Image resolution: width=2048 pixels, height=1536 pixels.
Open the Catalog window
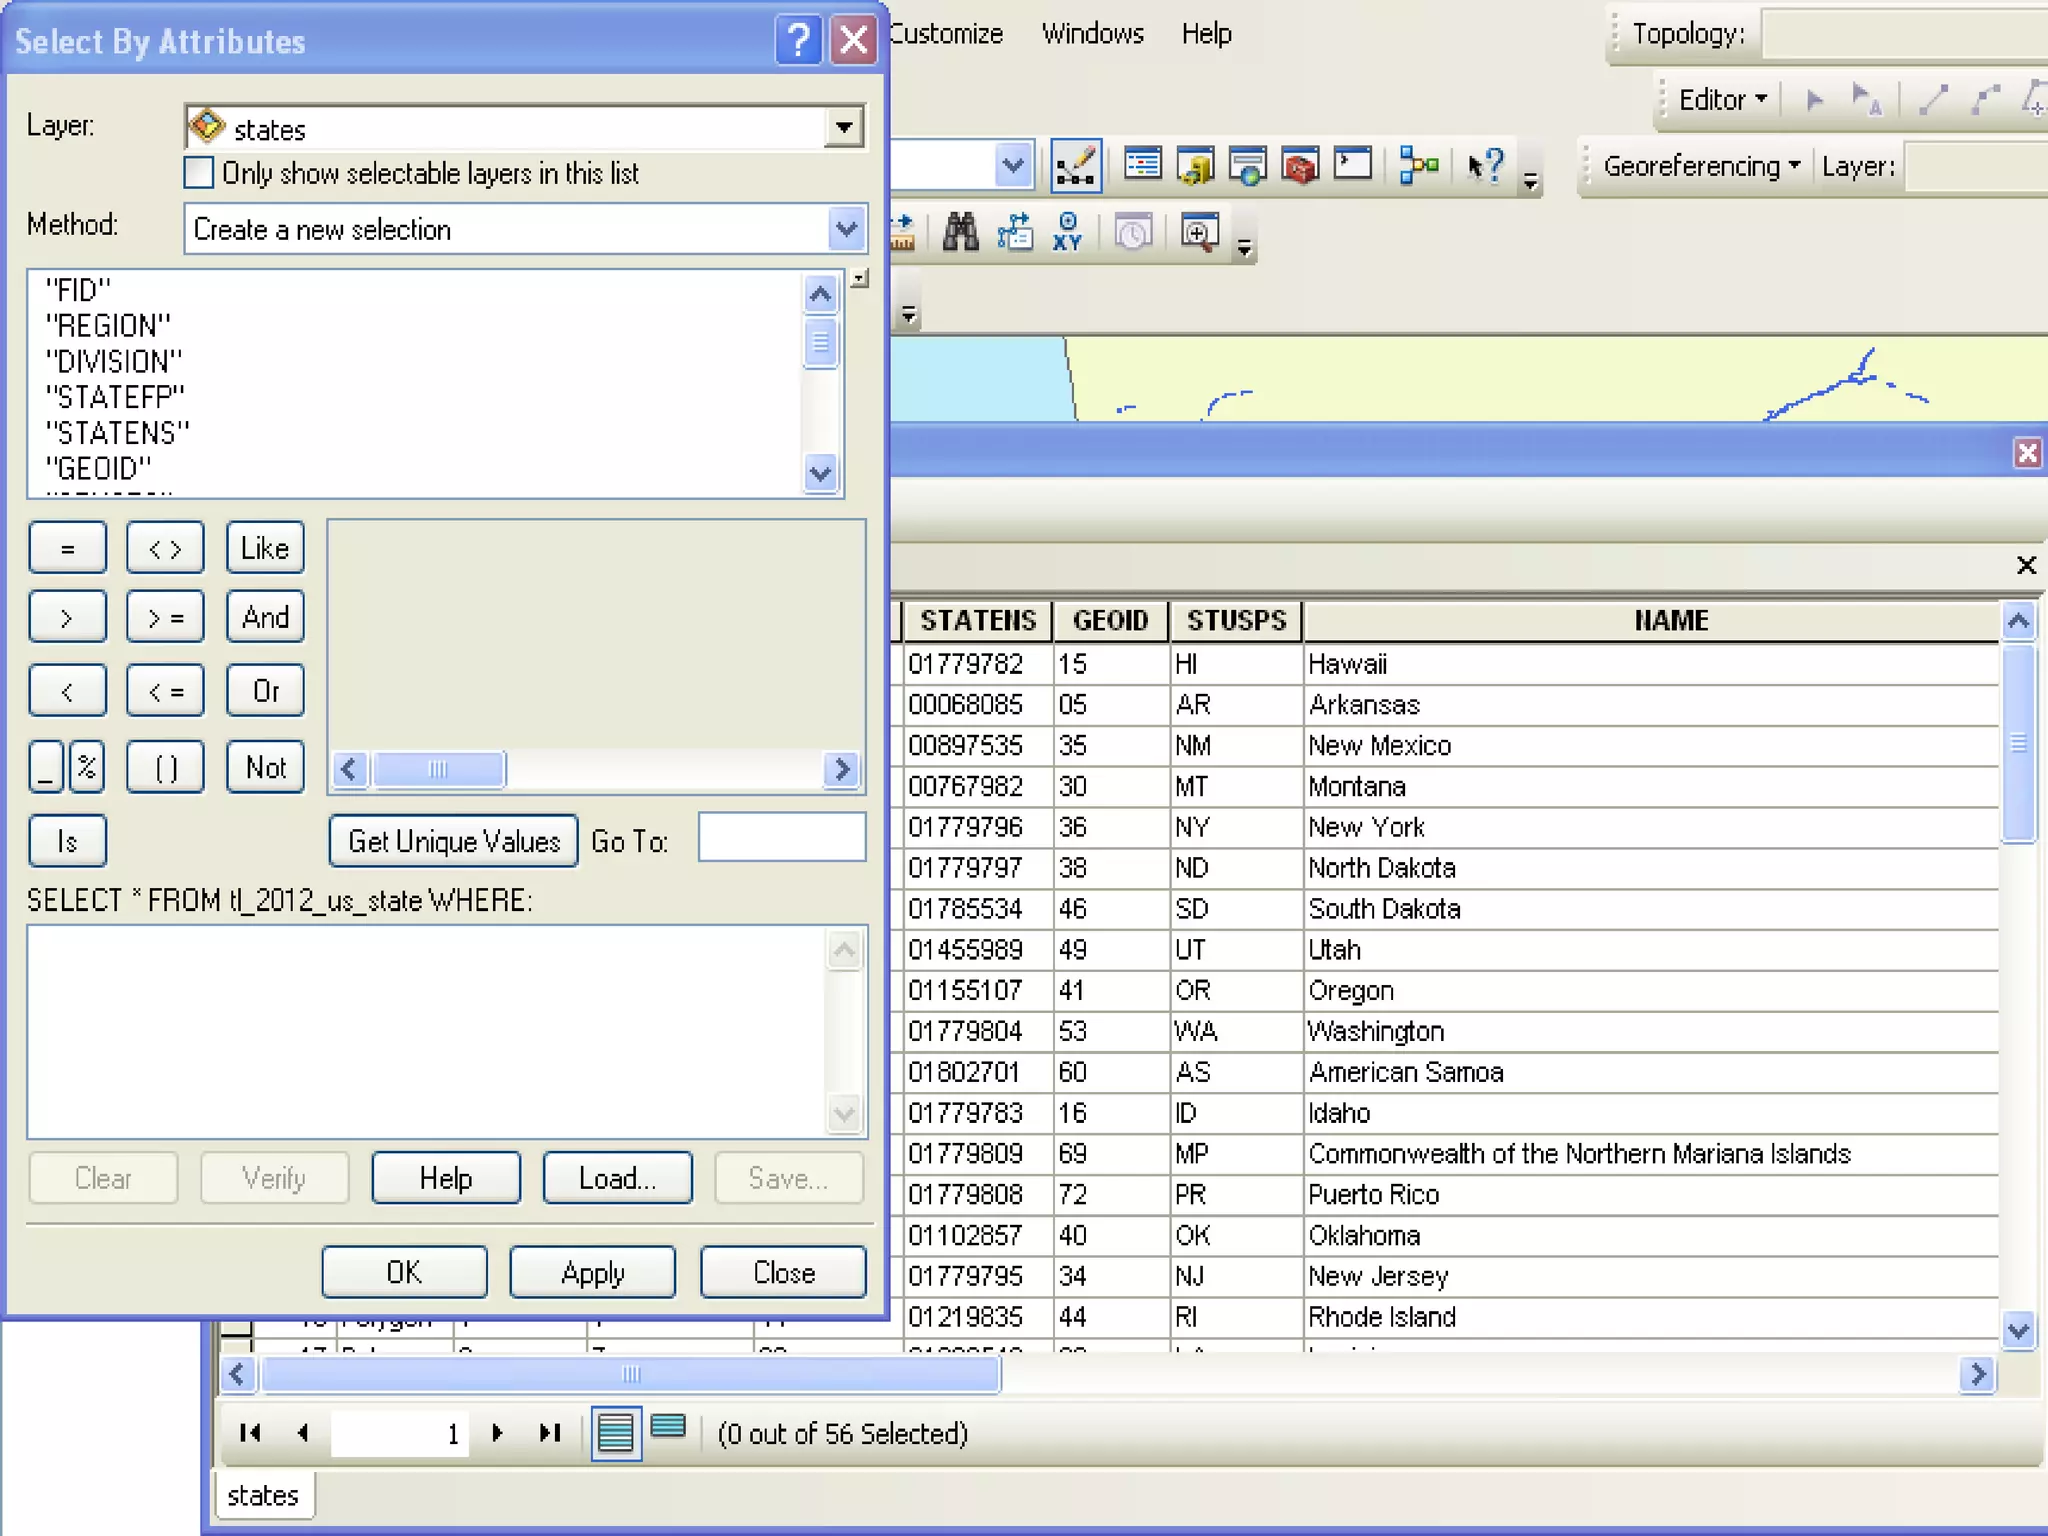[x=1196, y=166]
